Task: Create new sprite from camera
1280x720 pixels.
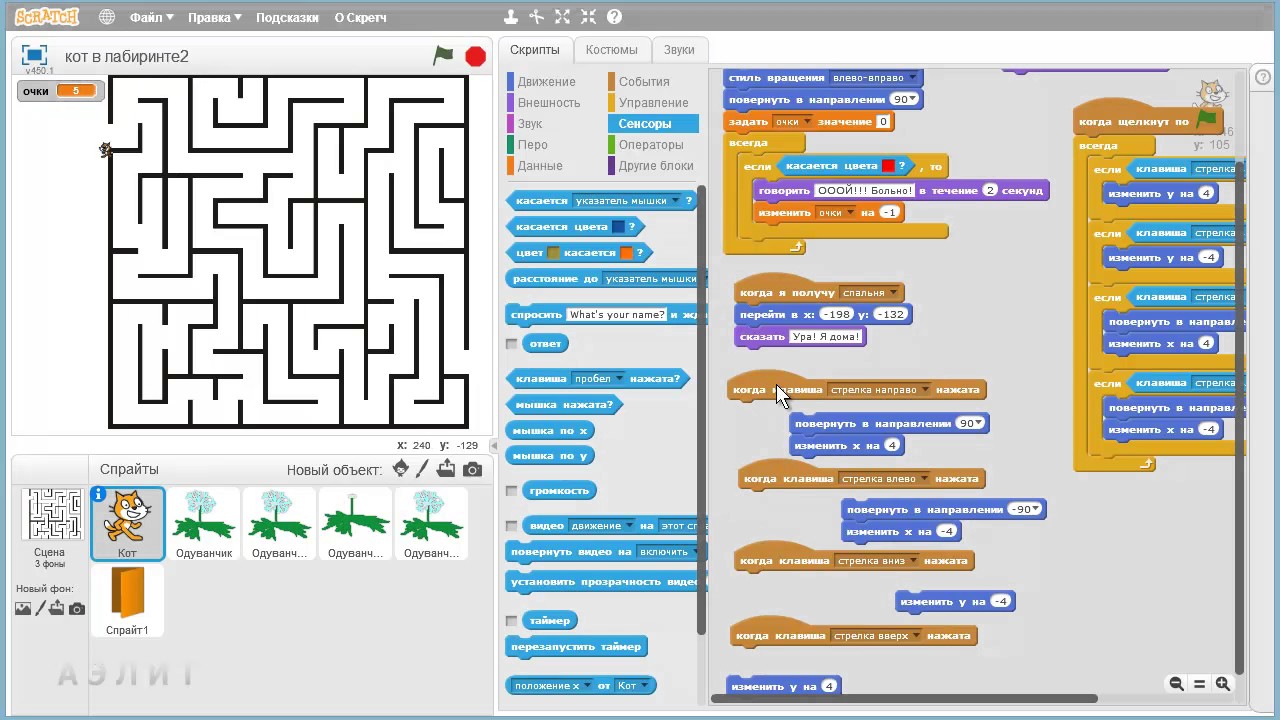Action: coord(472,469)
